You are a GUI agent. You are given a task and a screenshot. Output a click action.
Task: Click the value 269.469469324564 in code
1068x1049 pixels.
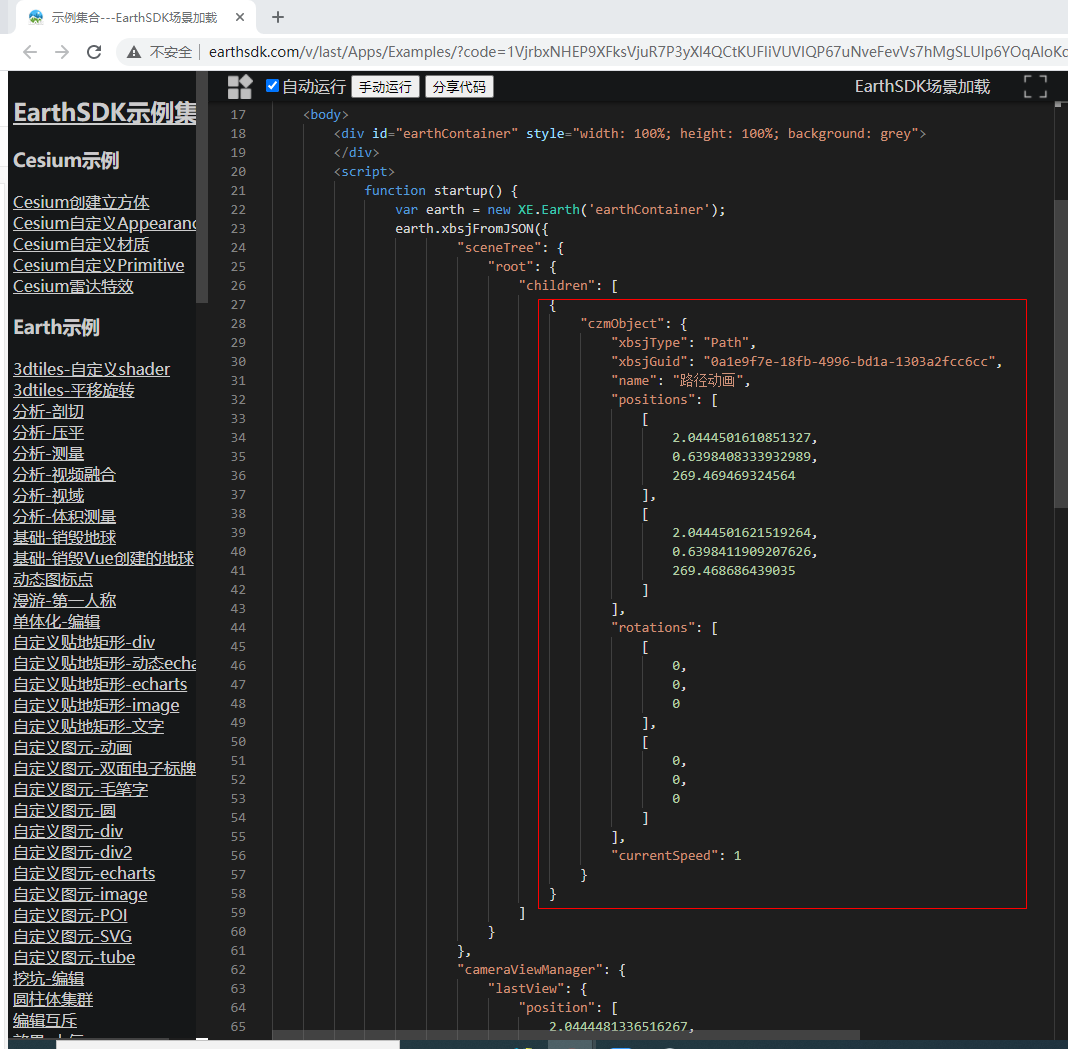(734, 476)
